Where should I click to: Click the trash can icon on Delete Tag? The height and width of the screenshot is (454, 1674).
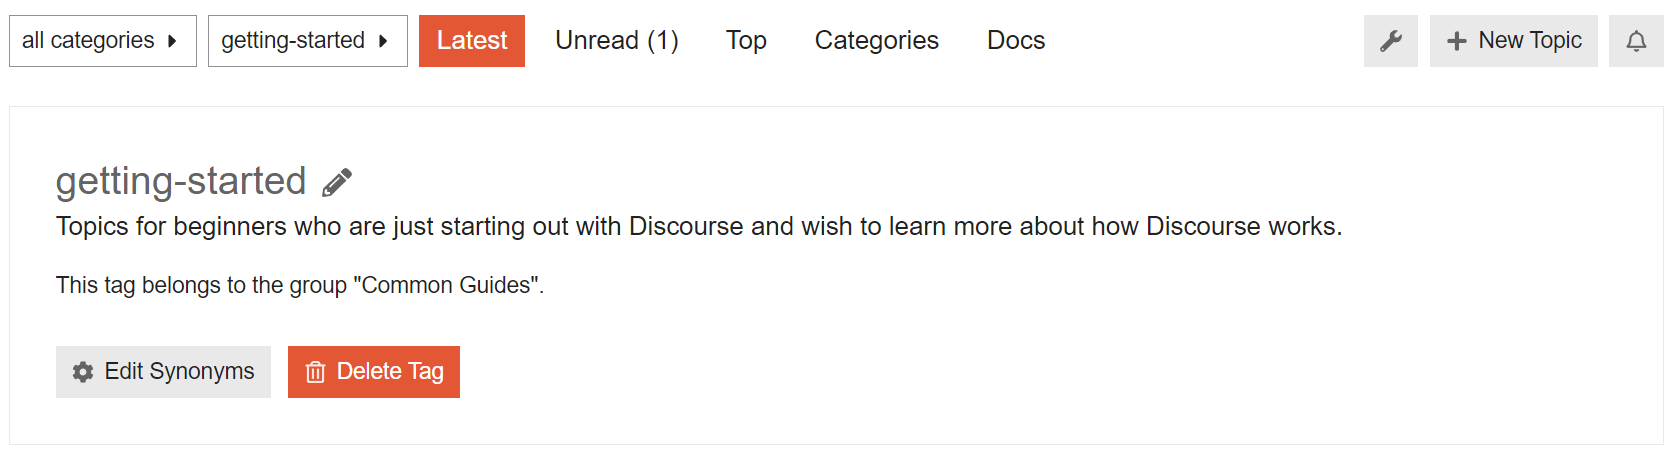315,372
